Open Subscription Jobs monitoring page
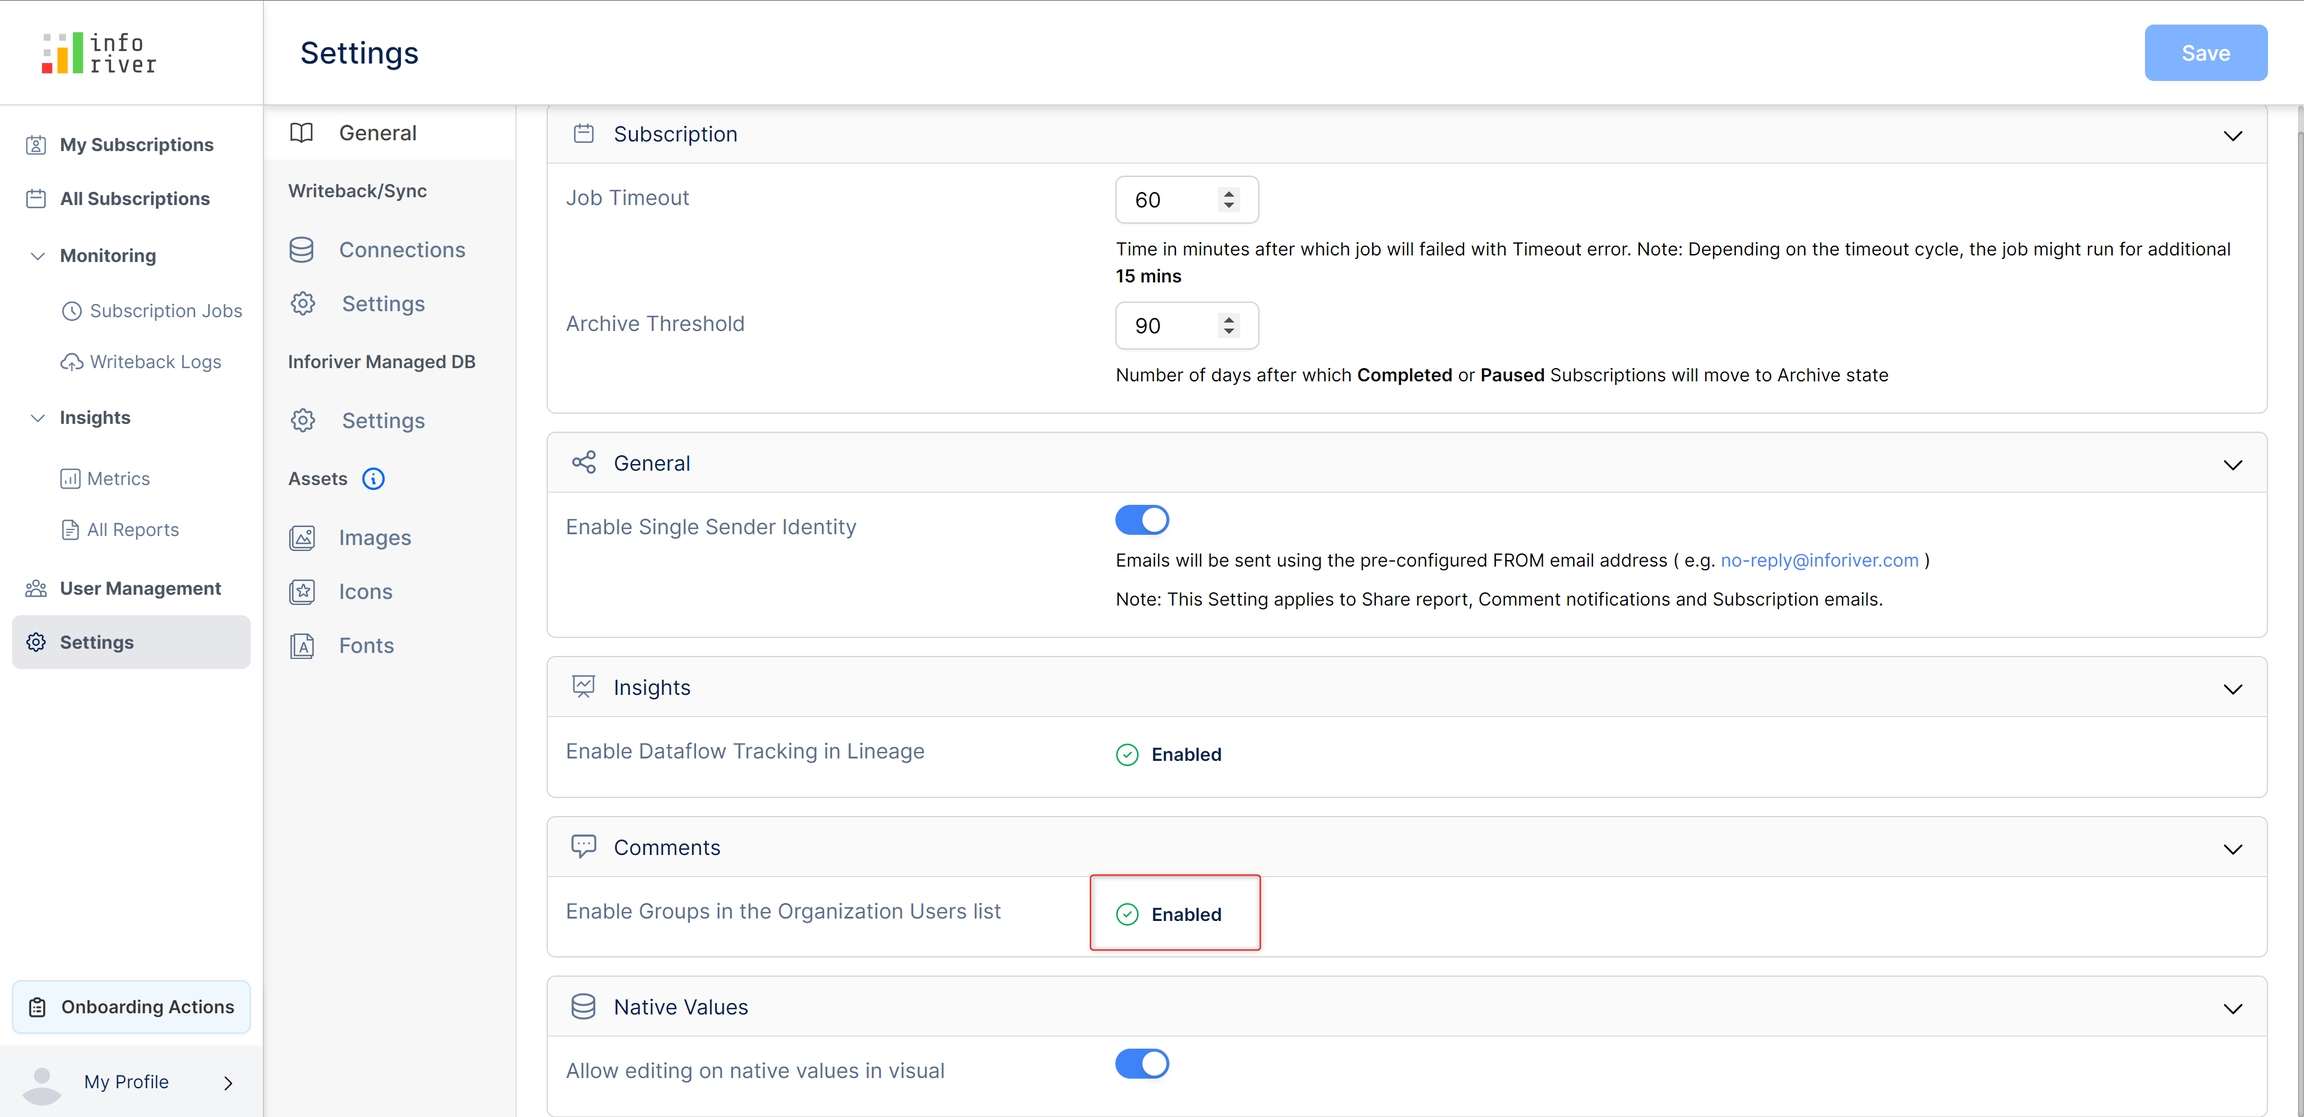Image resolution: width=2304 pixels, height=1117 pixels. [x=165, y=311]
